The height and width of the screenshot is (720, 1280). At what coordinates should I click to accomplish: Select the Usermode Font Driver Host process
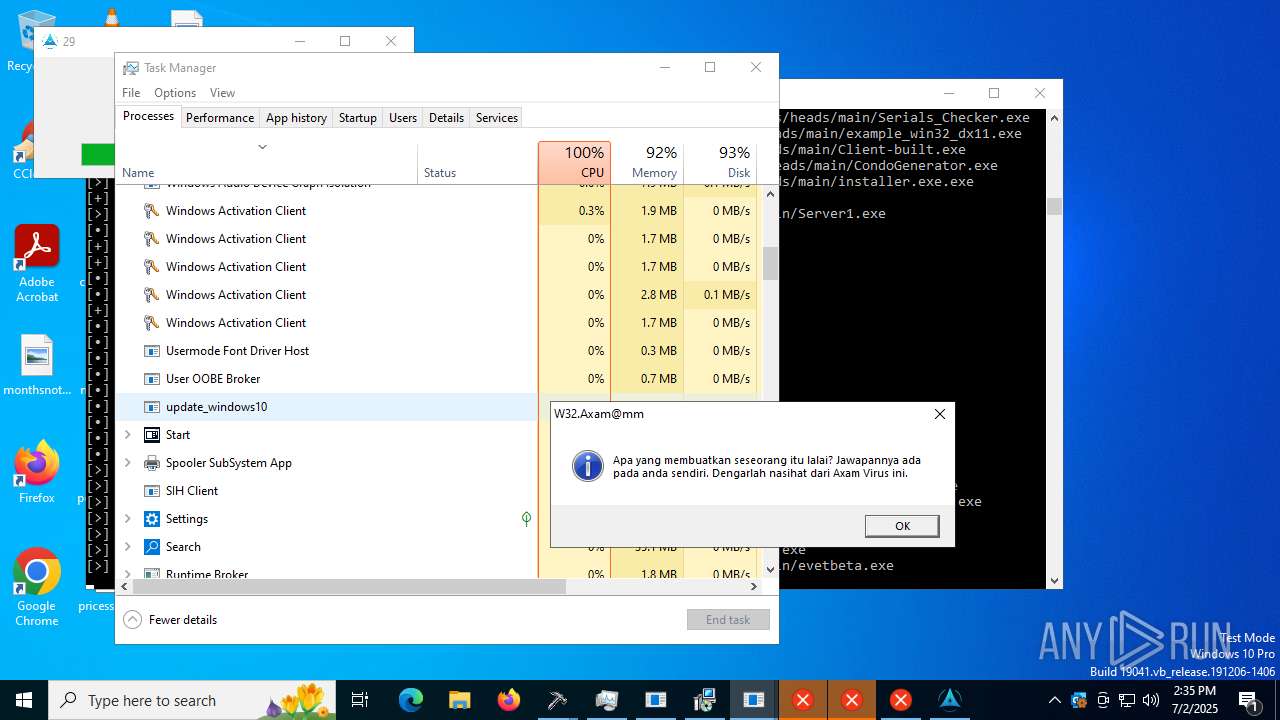pyautogui.click(x=437, y=351)
